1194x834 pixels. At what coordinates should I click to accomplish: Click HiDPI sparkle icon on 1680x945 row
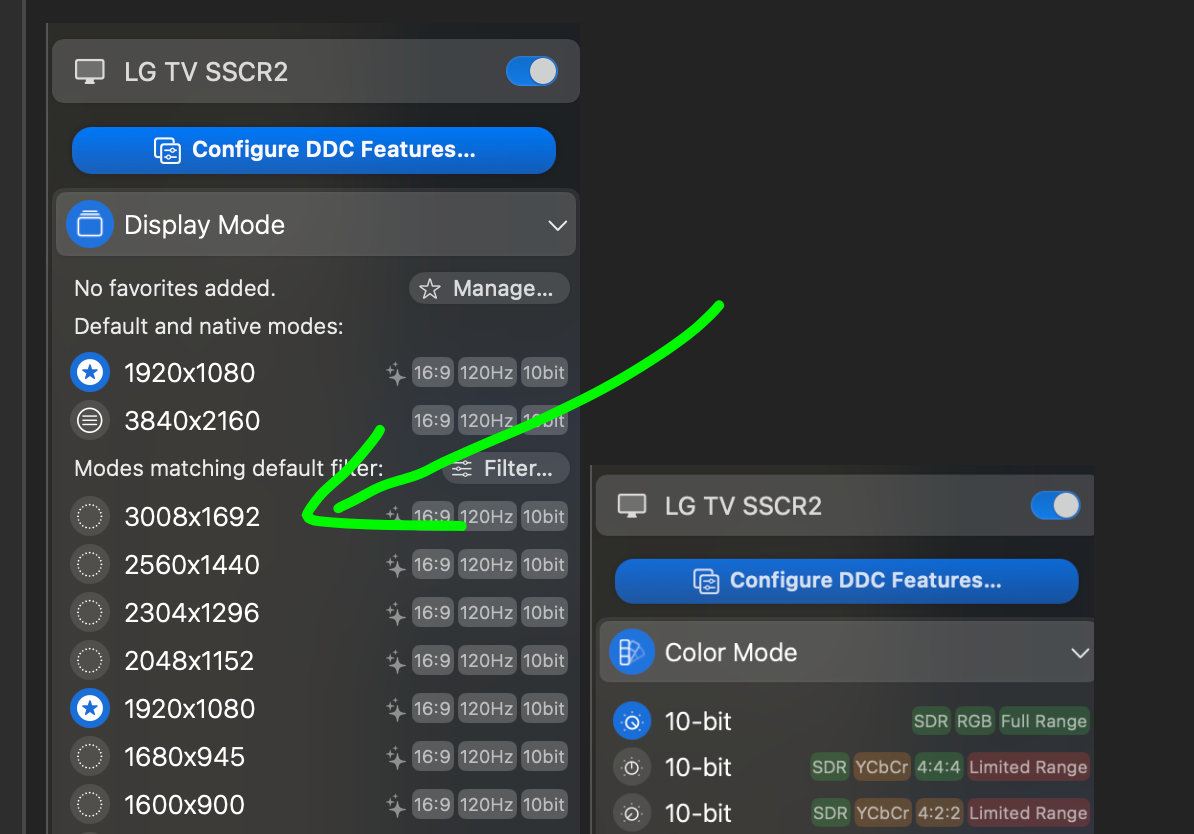click(395, 757)
